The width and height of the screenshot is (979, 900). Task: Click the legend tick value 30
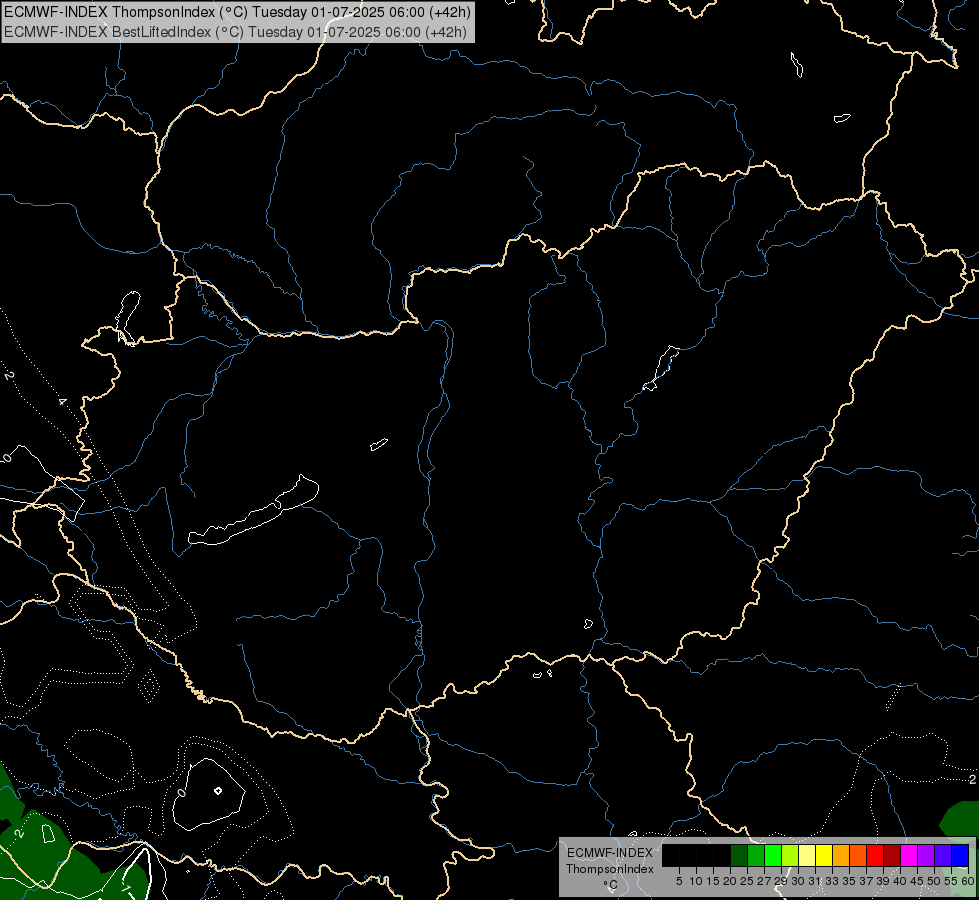[798, 881]
